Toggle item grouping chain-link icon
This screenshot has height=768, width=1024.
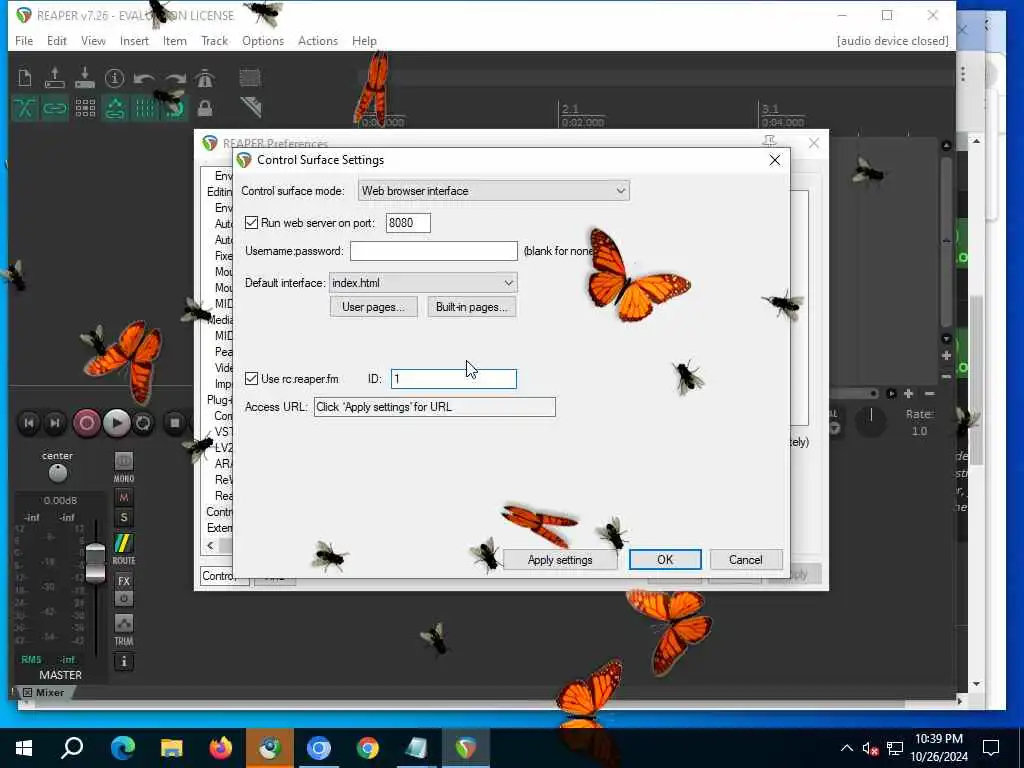(x=55, y=108)
